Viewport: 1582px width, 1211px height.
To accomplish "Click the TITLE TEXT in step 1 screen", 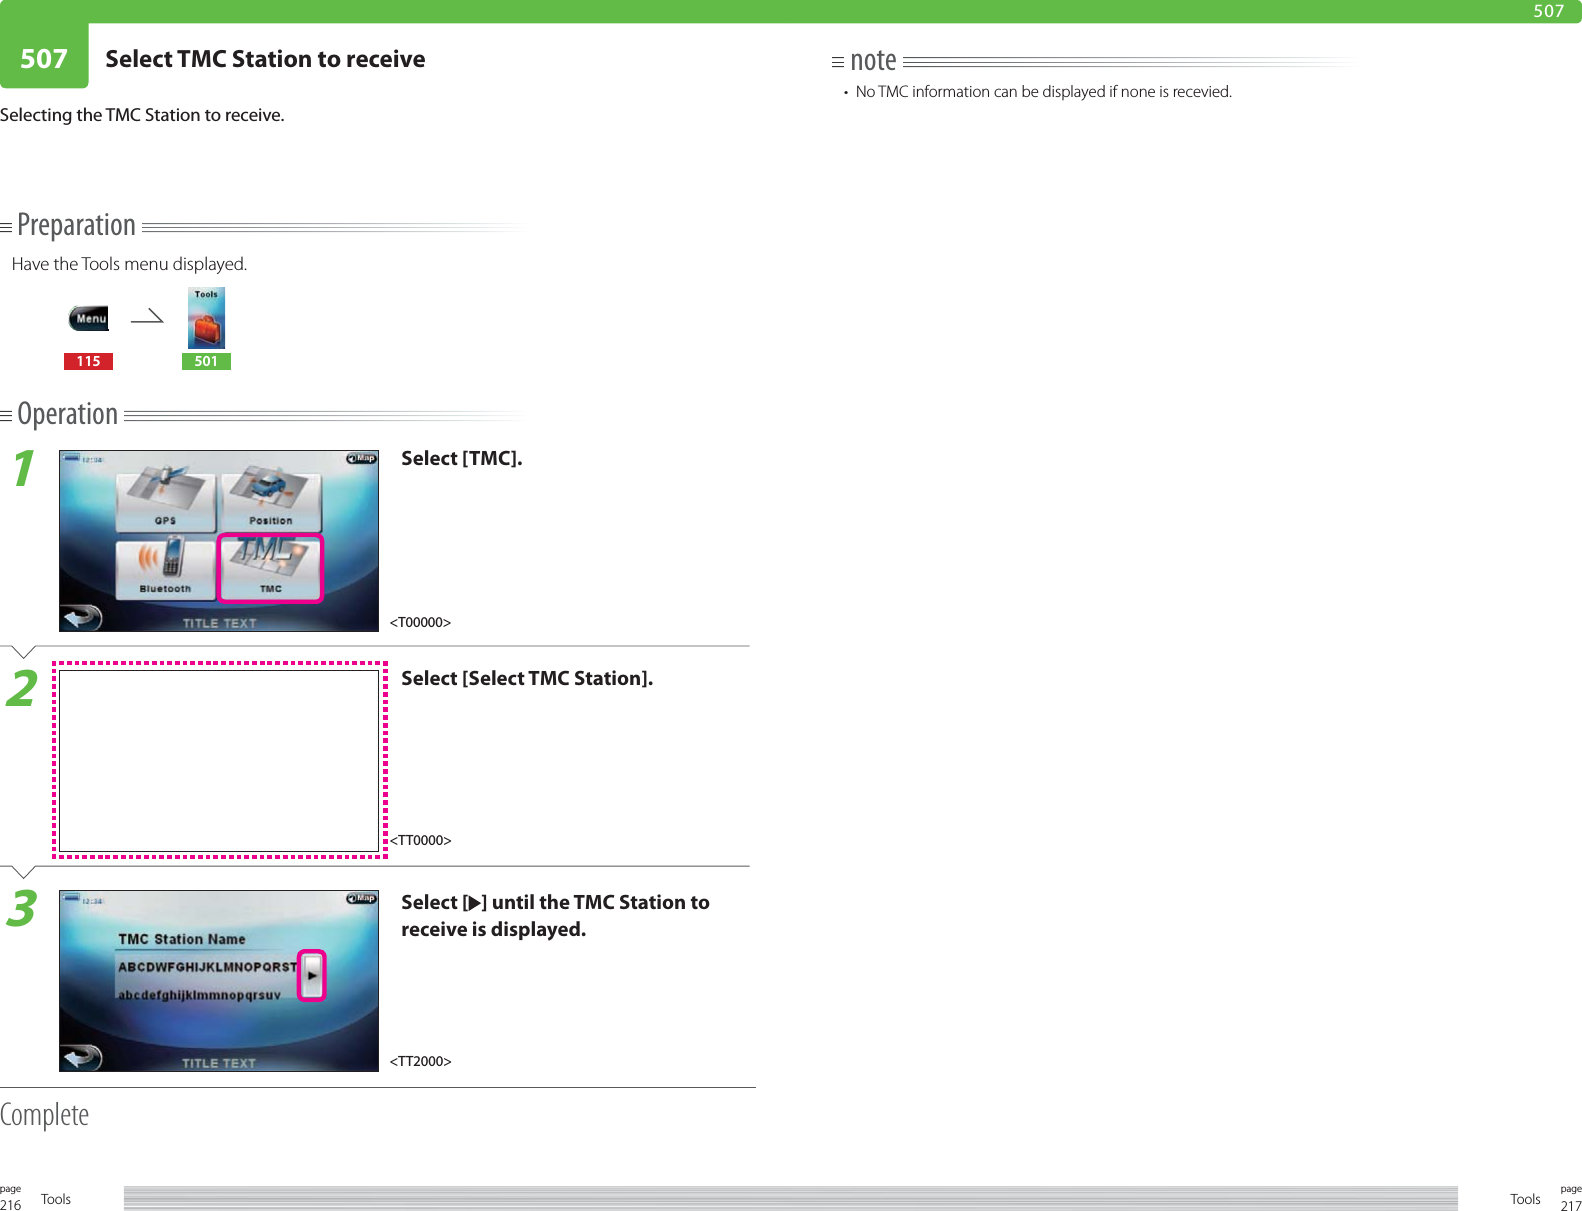I will click(x=219, y=623).
